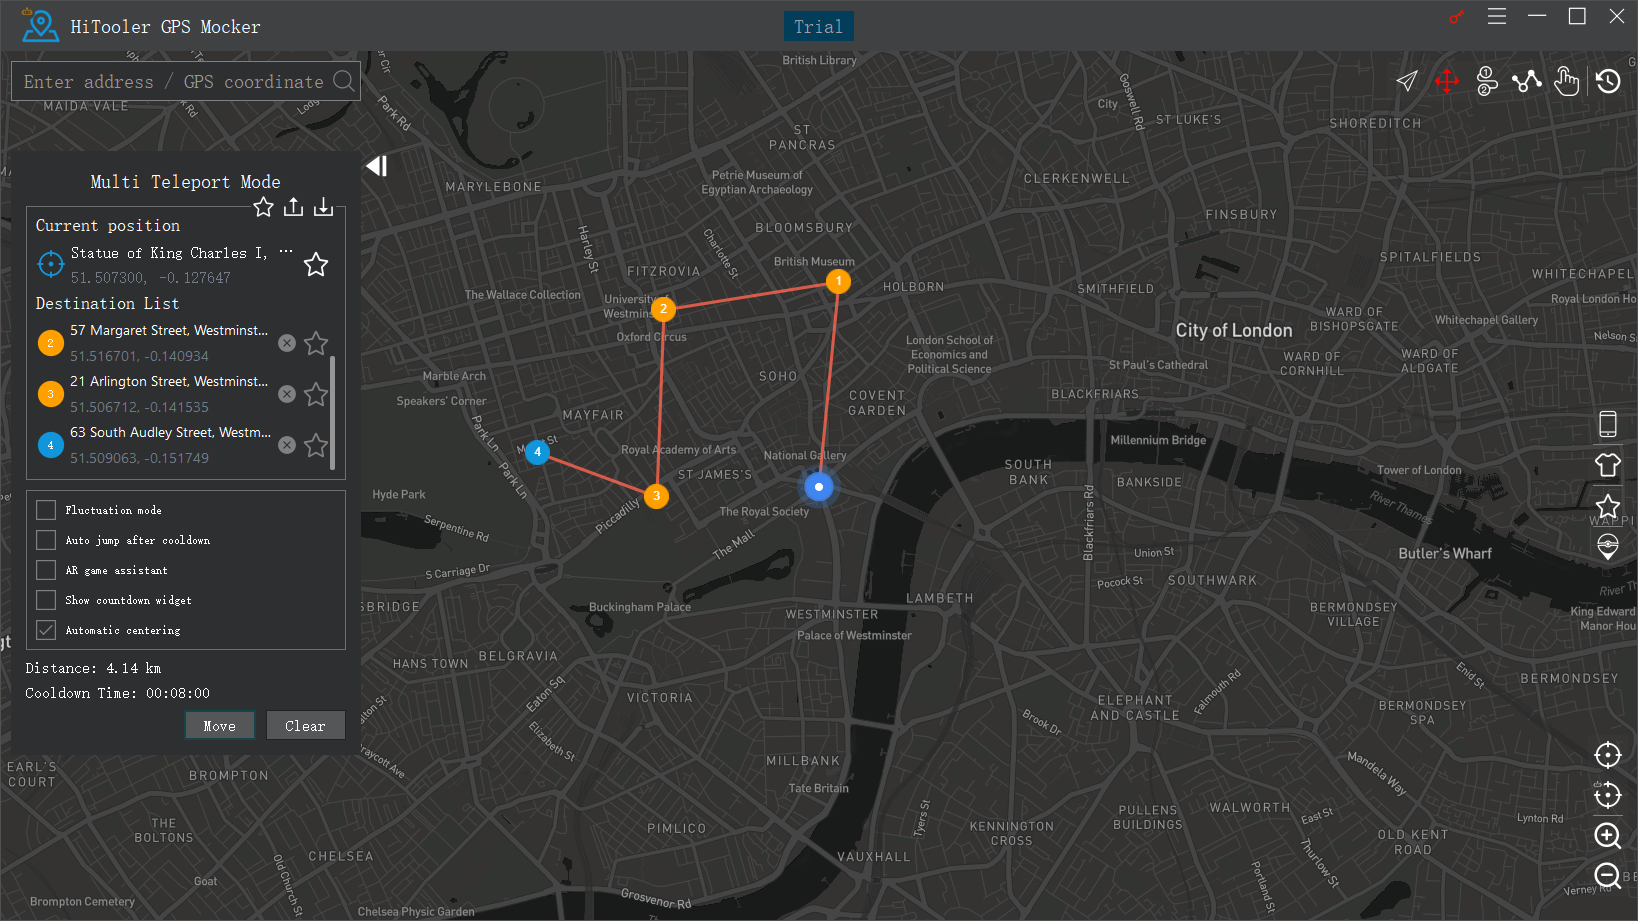This screenshot has height=921, width=1638.
Task: Zoom in on the map
Action: pos(1607,836)
